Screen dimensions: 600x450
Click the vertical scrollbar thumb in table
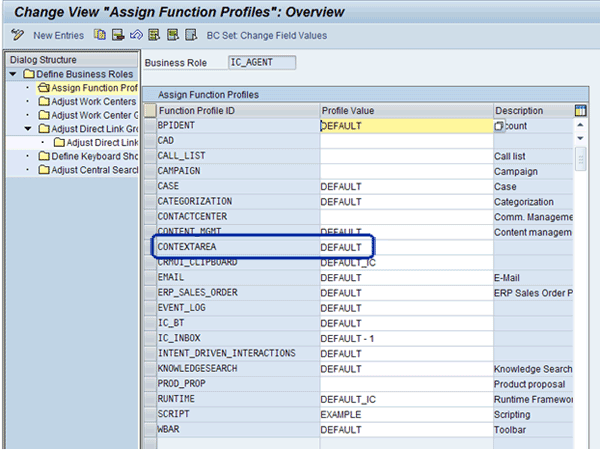pos(580,159)
